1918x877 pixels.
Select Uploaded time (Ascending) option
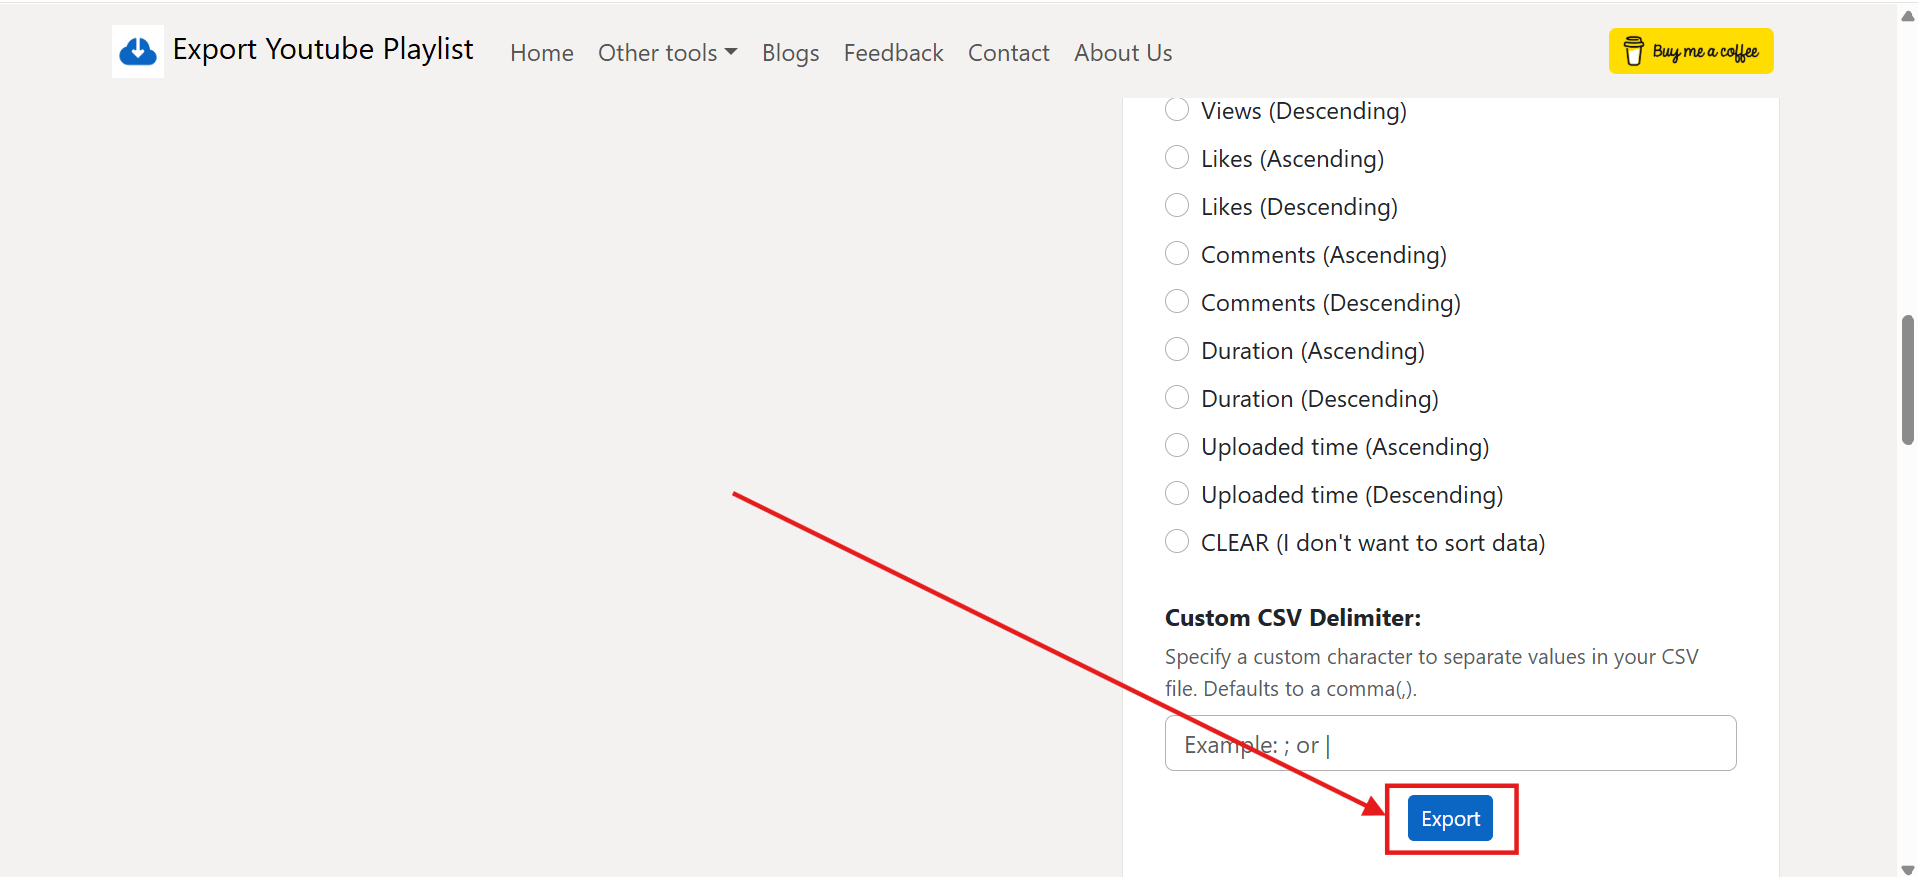(1177, 446)
